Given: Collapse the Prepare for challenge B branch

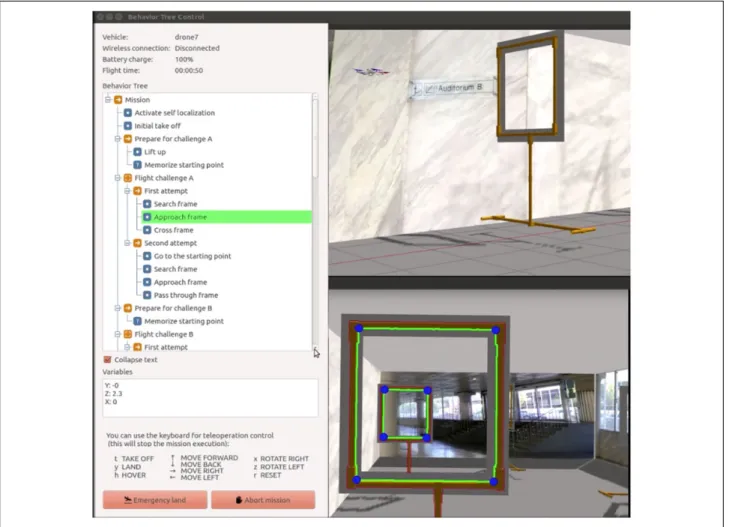Looking at the screenshot, I should (x=118, y=308).
